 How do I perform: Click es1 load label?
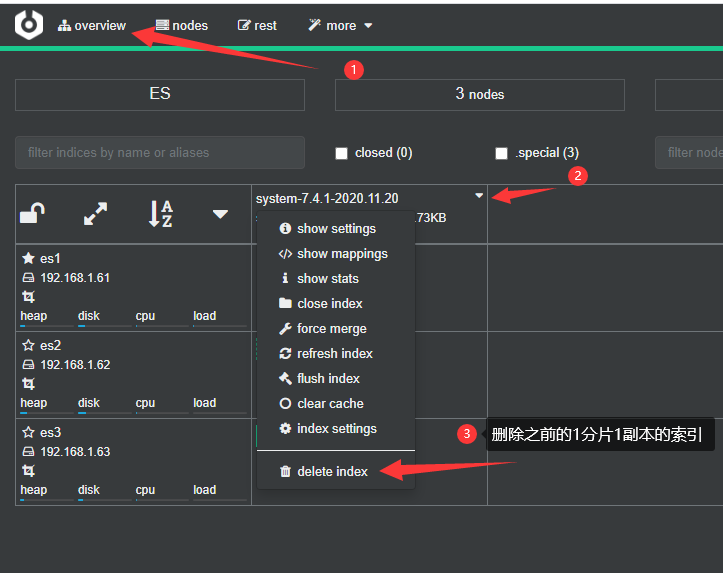click(205, 316)
